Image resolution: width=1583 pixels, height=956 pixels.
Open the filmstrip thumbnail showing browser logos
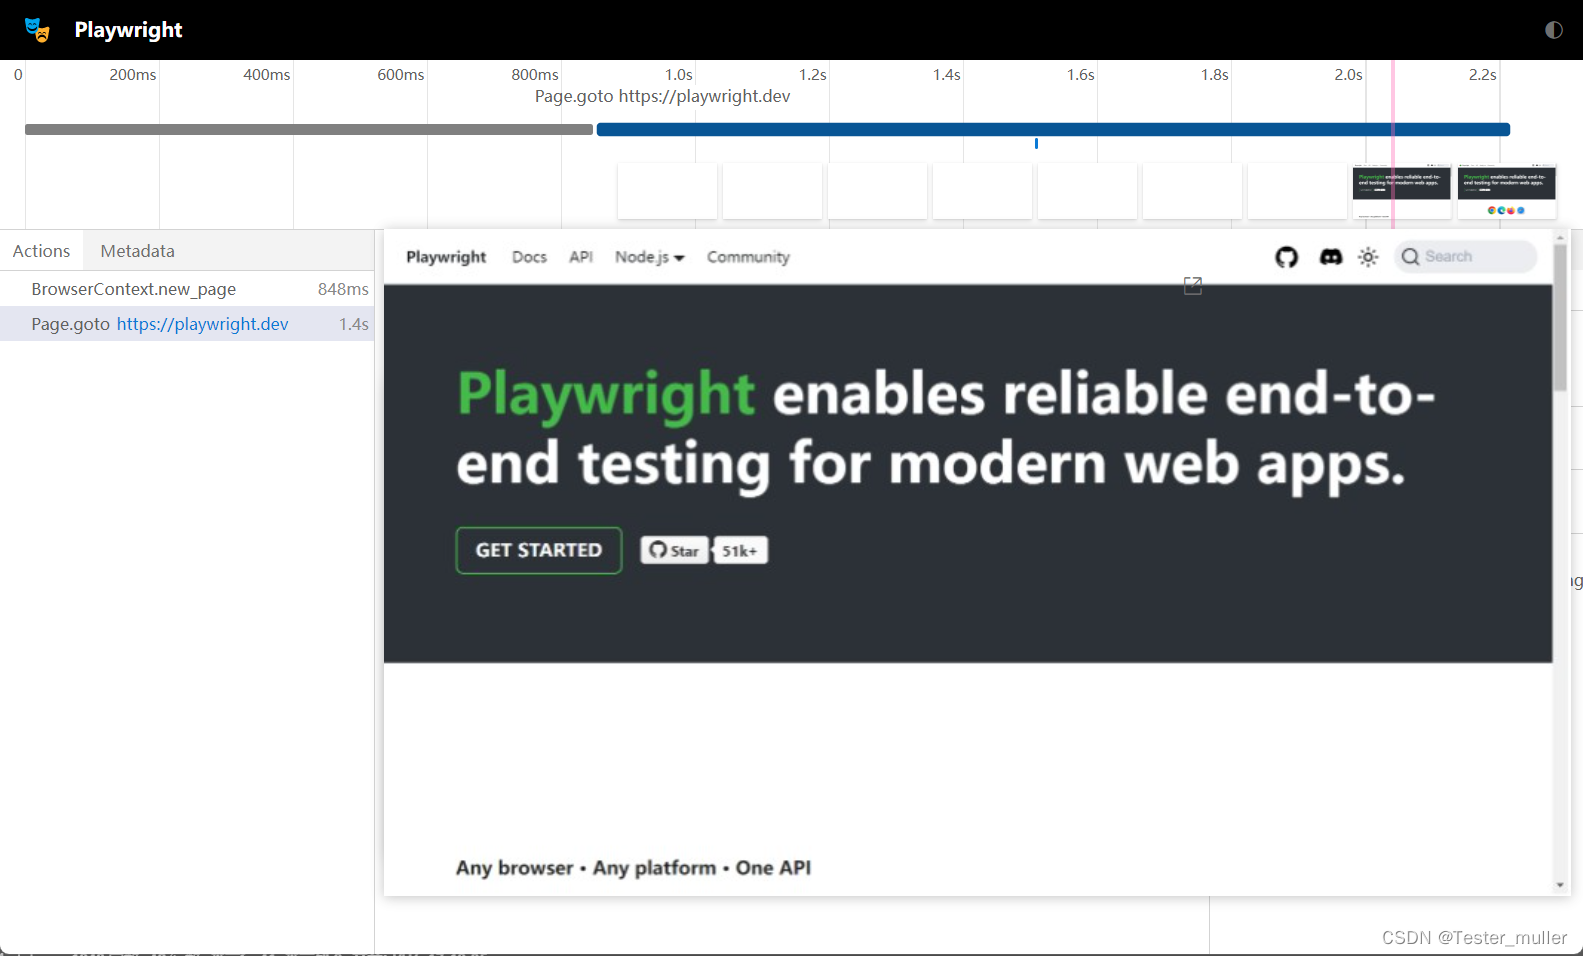[1507, 191]
